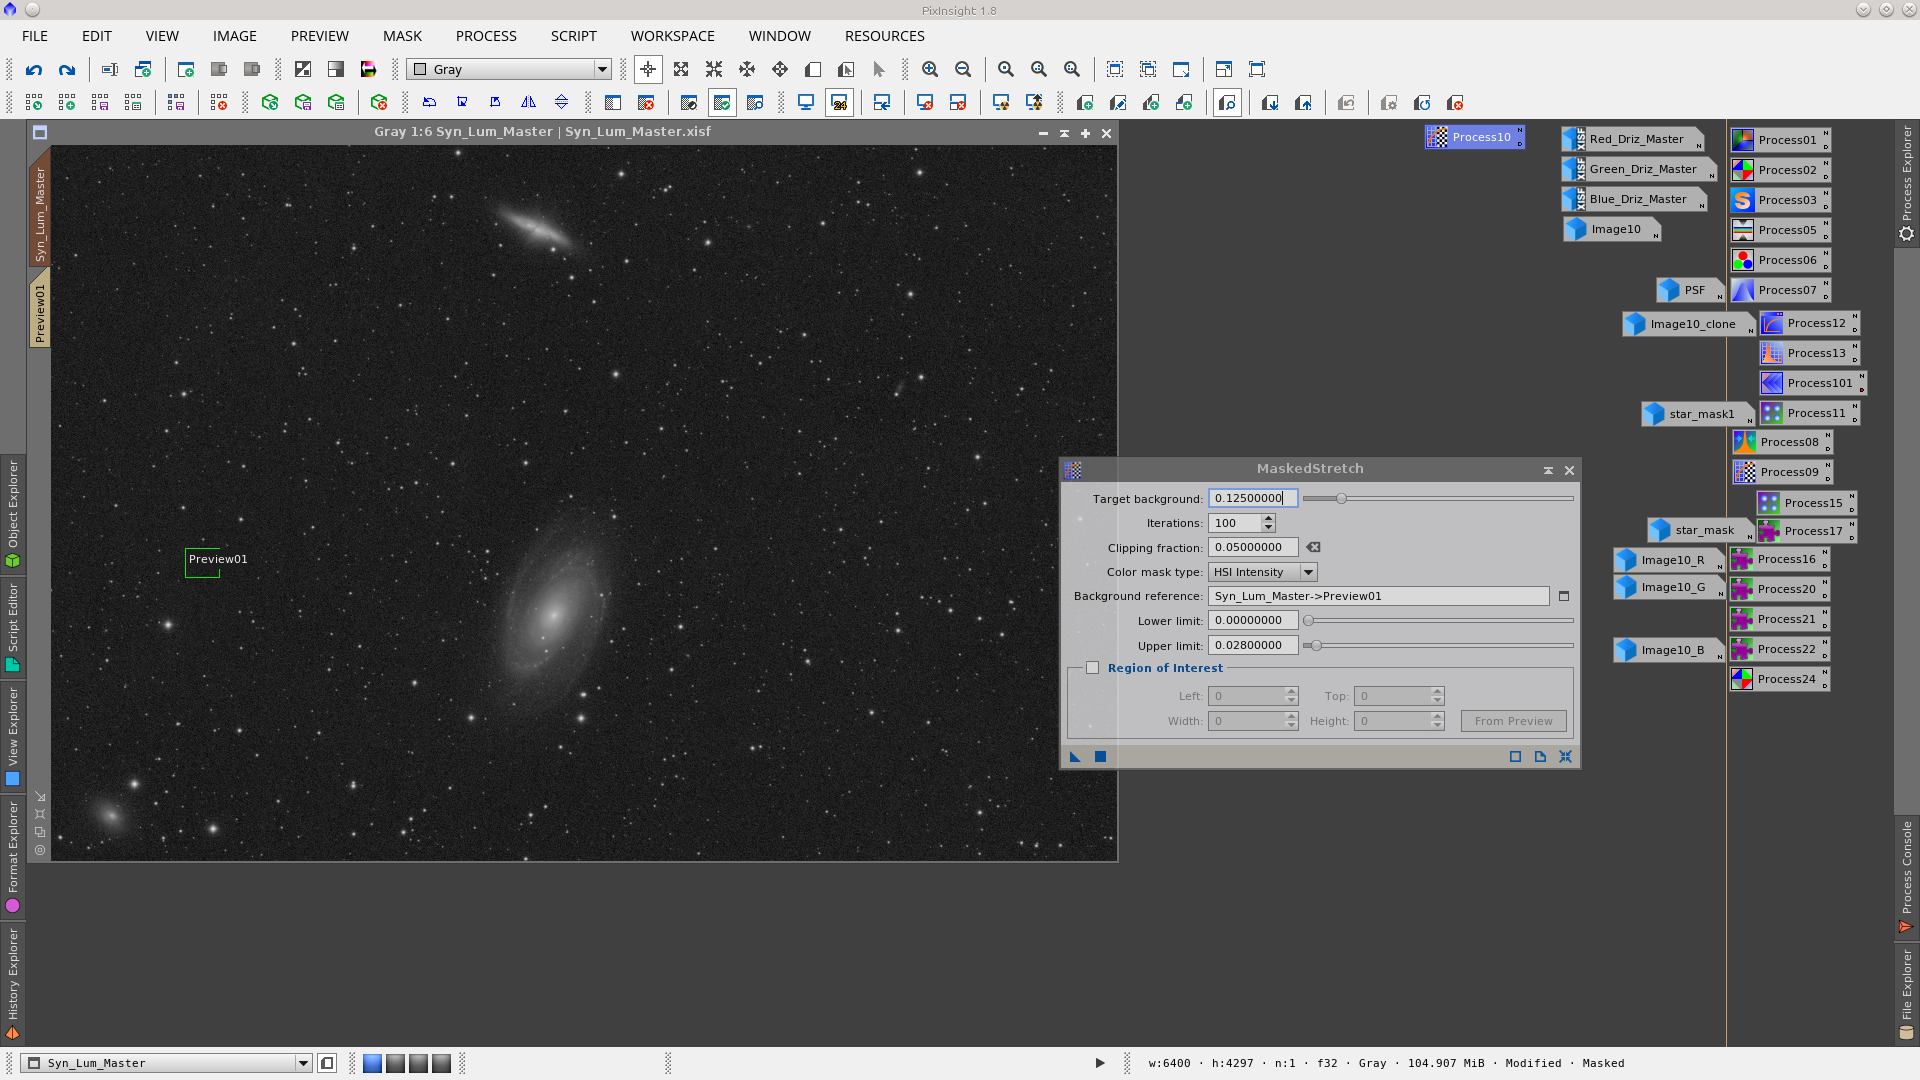
Task: Open the Background reference view browser
Action: 1565,595
